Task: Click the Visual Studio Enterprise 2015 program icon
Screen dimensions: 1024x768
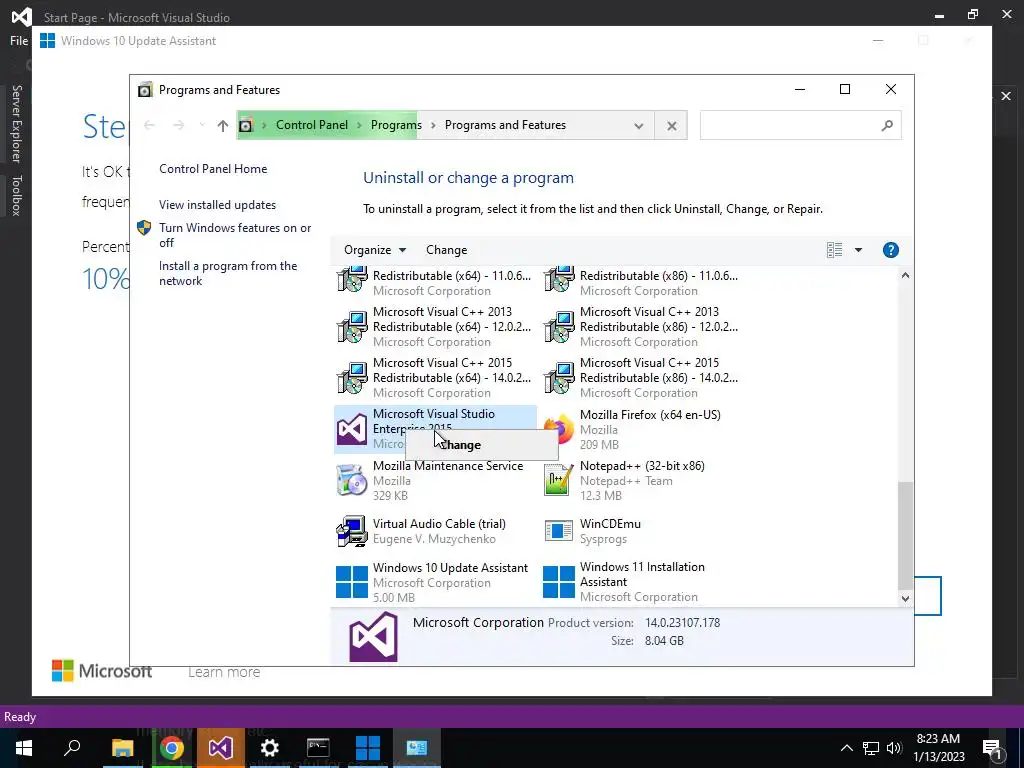Action: [352, 429]
